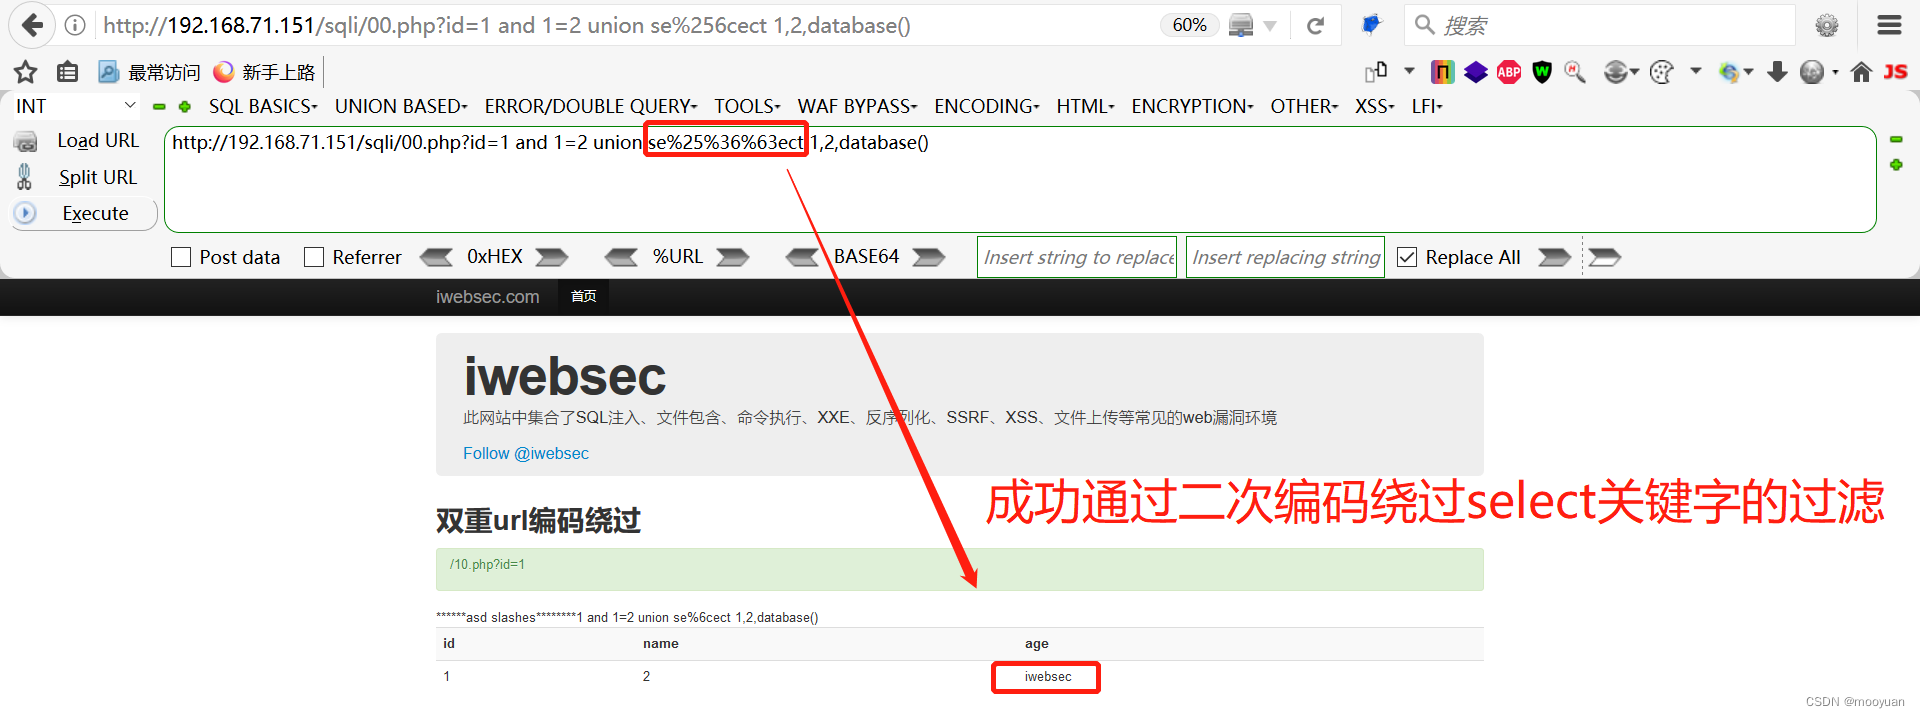Expand the HTML menu
1920x718 pixels.
(x=1085, y=106)
